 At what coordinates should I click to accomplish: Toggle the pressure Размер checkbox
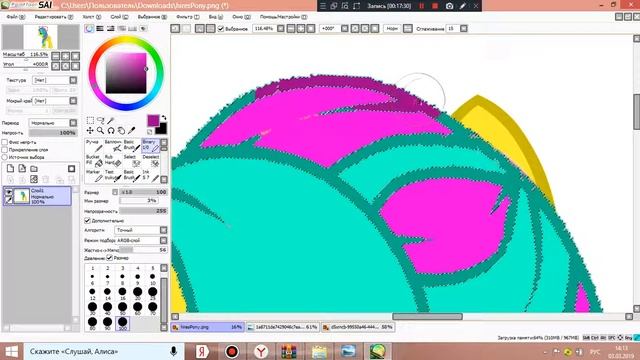click(x=109, y=258)
